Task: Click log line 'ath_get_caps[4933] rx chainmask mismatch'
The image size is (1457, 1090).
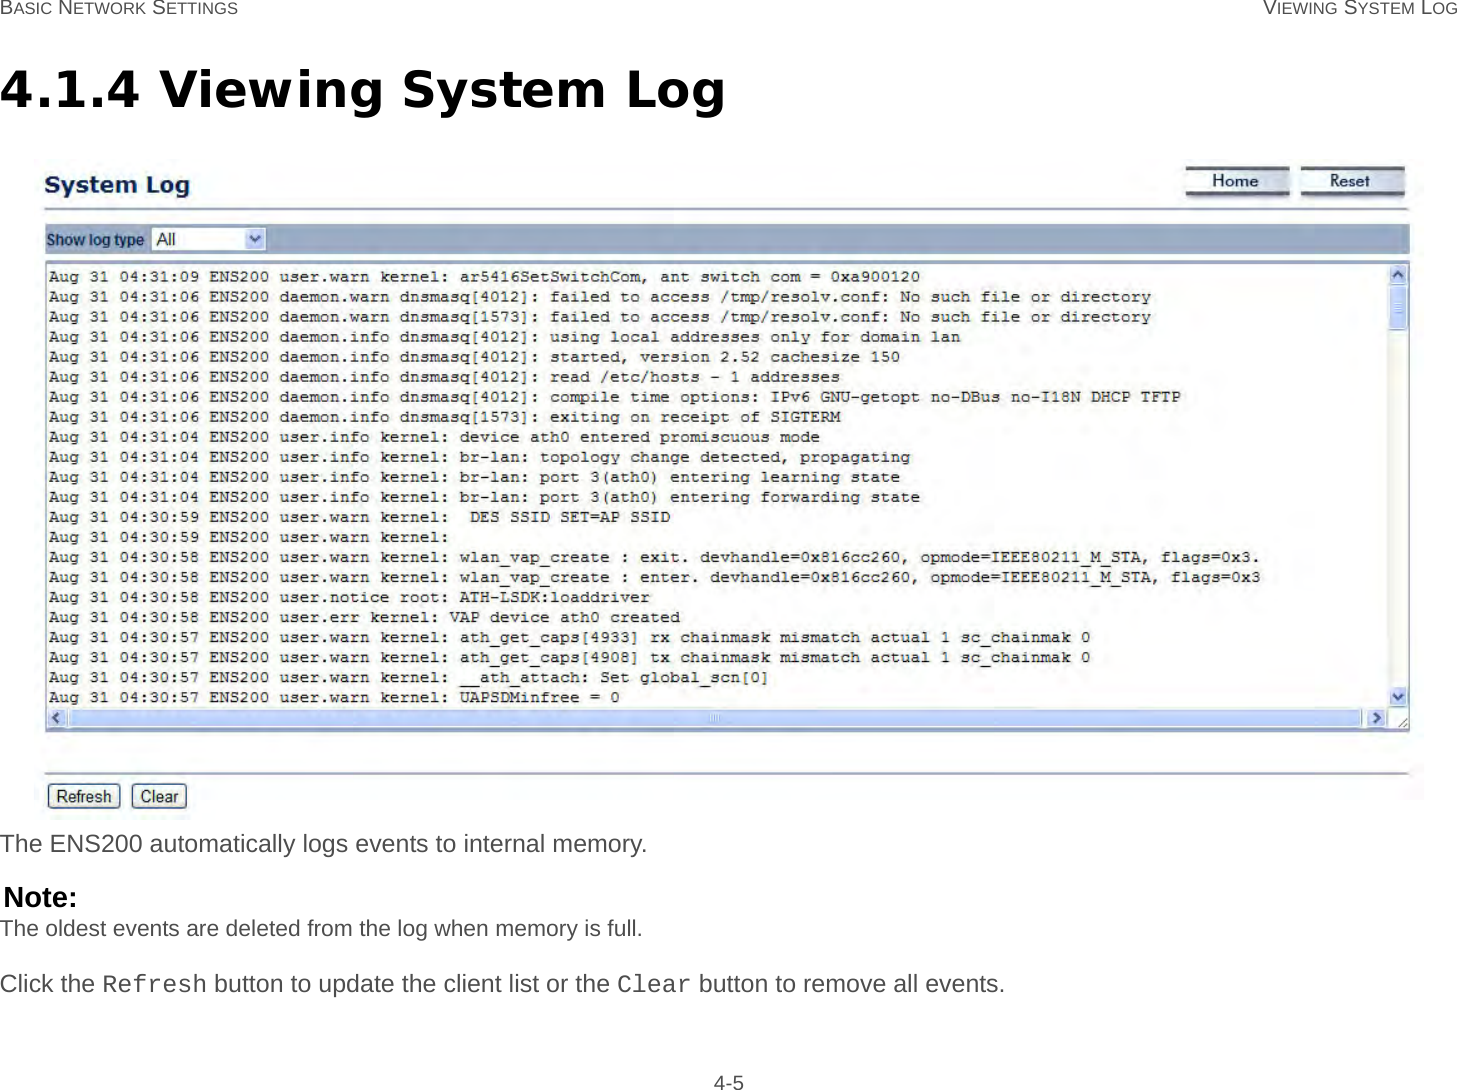Action: pyautogui.click(x=570, y=637)
